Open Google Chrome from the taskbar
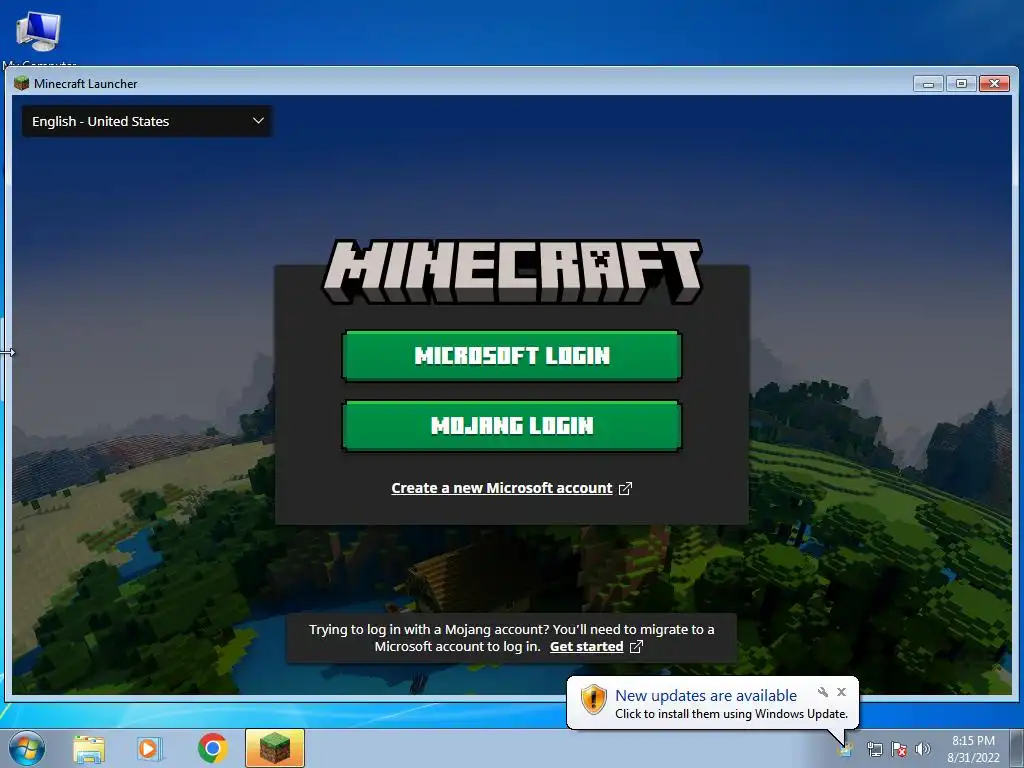This screenshot has height=768, width=1024. [x=212, y=748]
